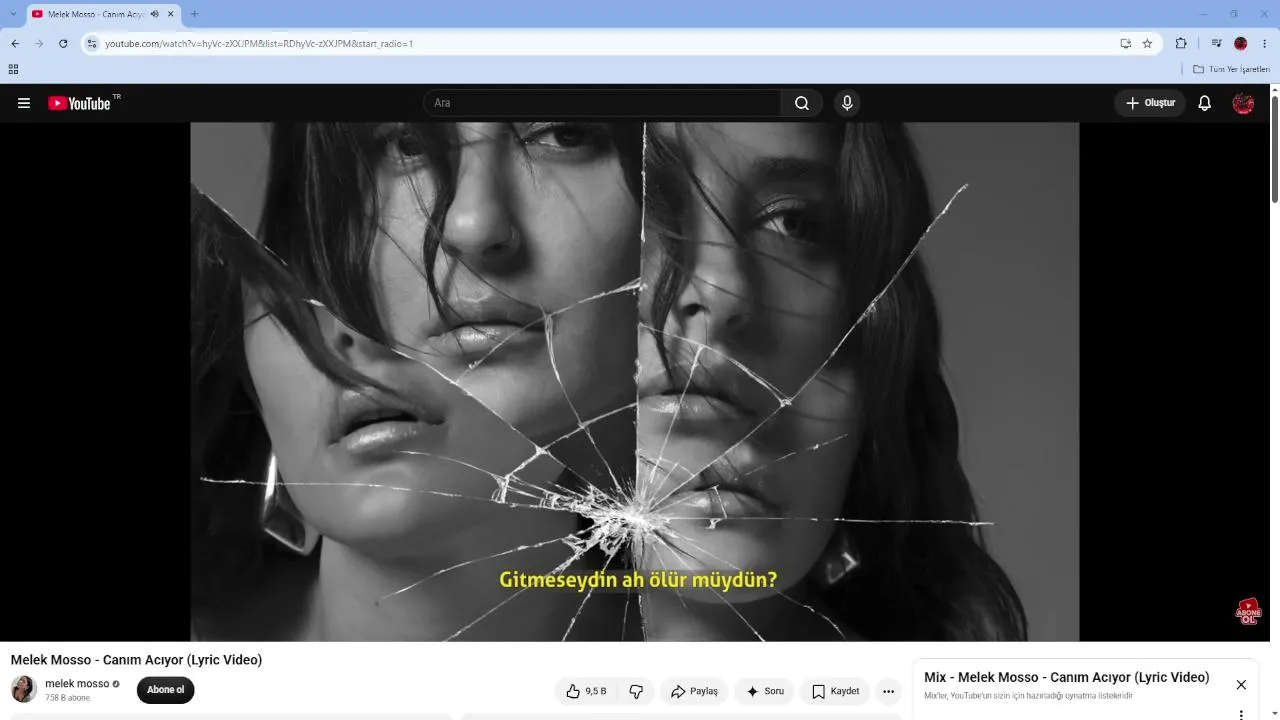Open the melek mosso channel avatar

24,689
